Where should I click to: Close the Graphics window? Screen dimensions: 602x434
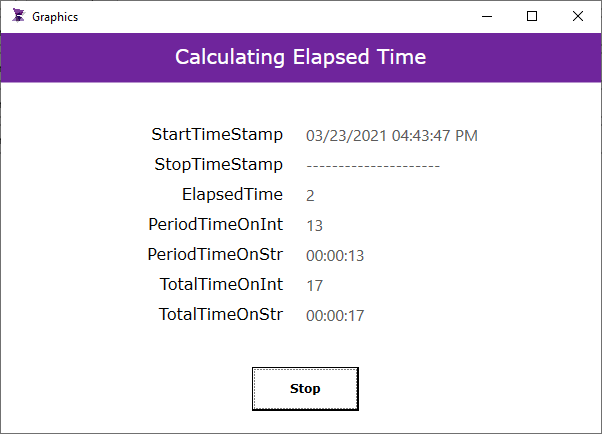(577, 17)
